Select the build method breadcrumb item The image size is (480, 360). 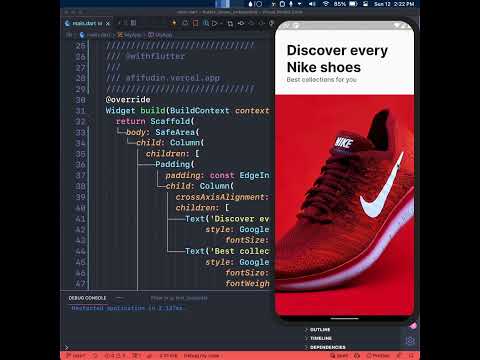(160, 35)
